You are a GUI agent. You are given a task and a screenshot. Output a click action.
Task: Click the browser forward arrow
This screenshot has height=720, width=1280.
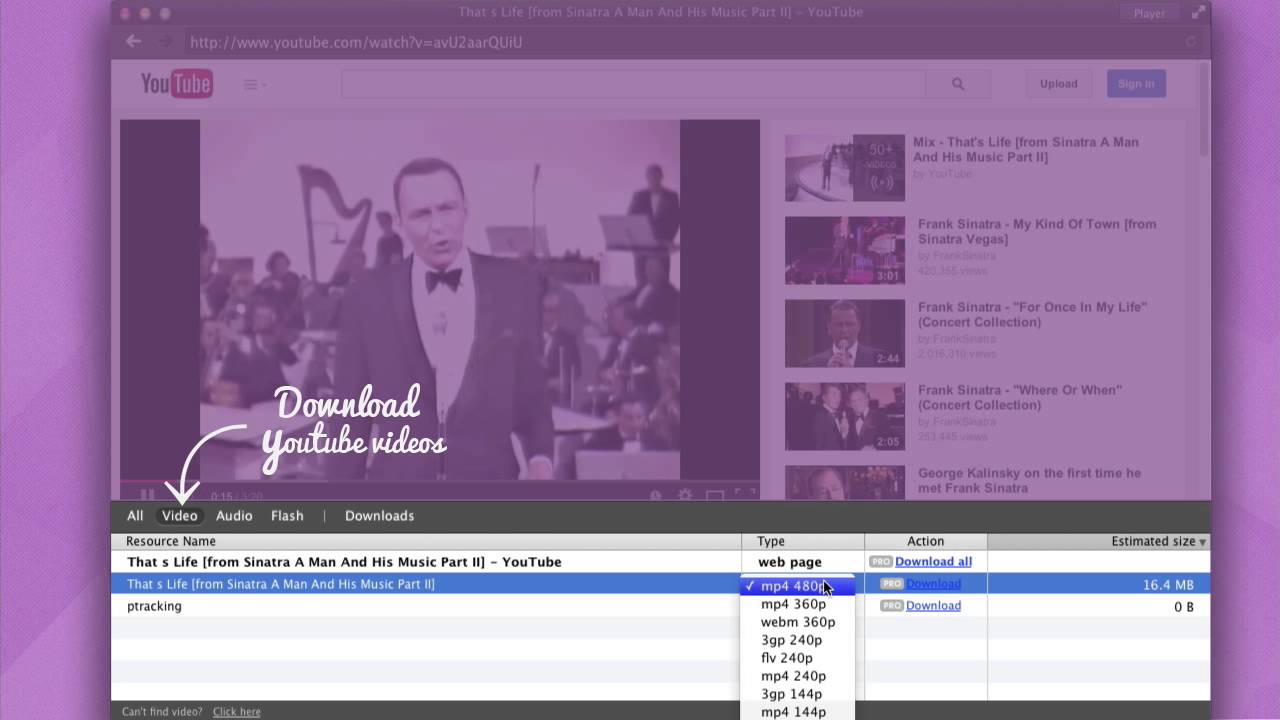tap(165, 42)
